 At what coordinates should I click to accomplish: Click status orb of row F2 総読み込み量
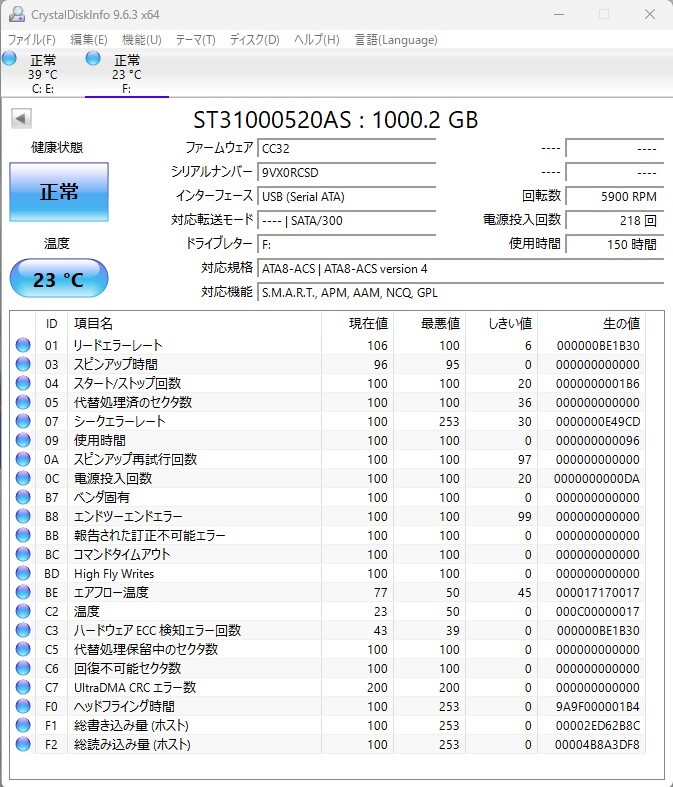23,744
